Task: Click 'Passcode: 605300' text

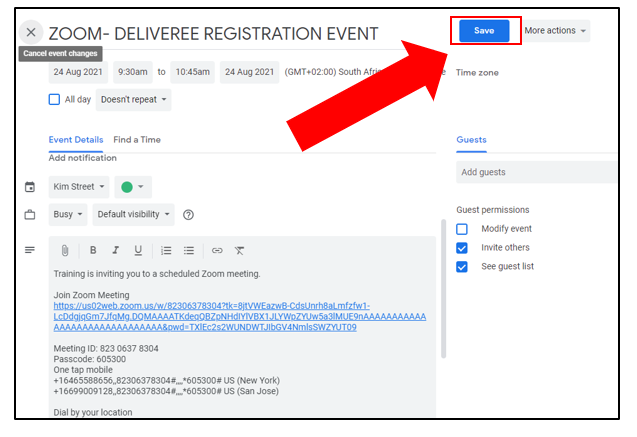Action: (90, 359)
